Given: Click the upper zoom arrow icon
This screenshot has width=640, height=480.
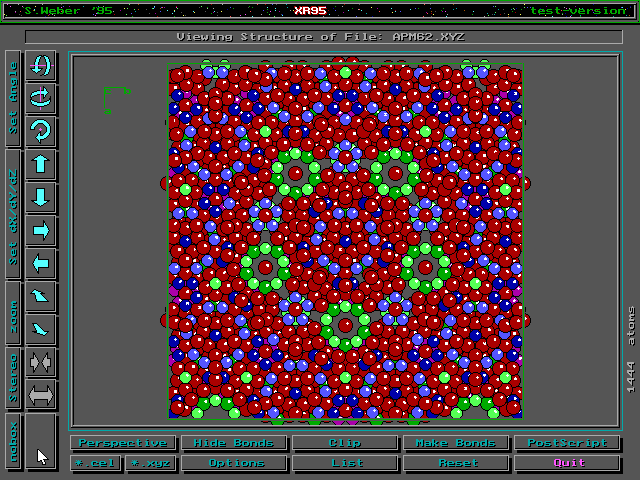Looking at the screenshot, I should coord(40,296).
